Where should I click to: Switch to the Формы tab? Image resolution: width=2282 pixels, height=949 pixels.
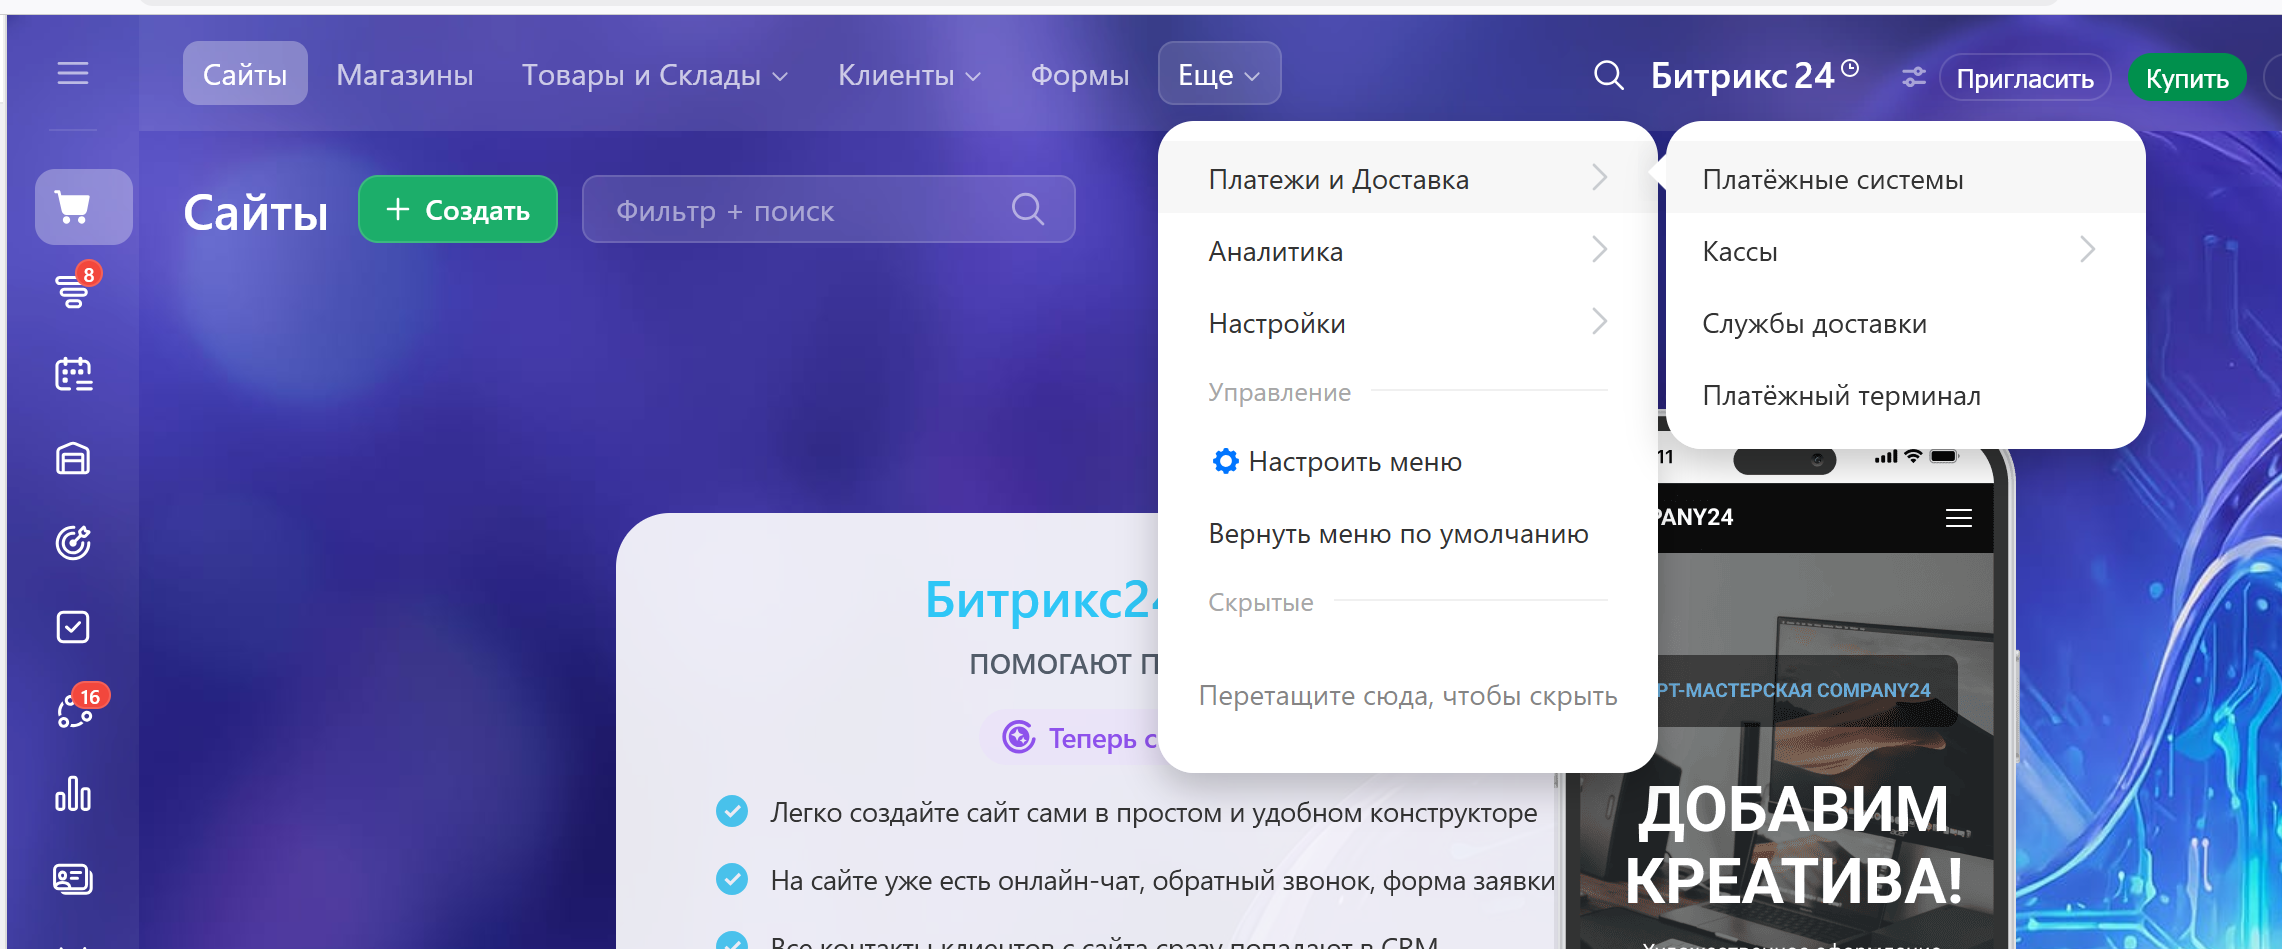pyautogui.click(x=1080, y=75)
